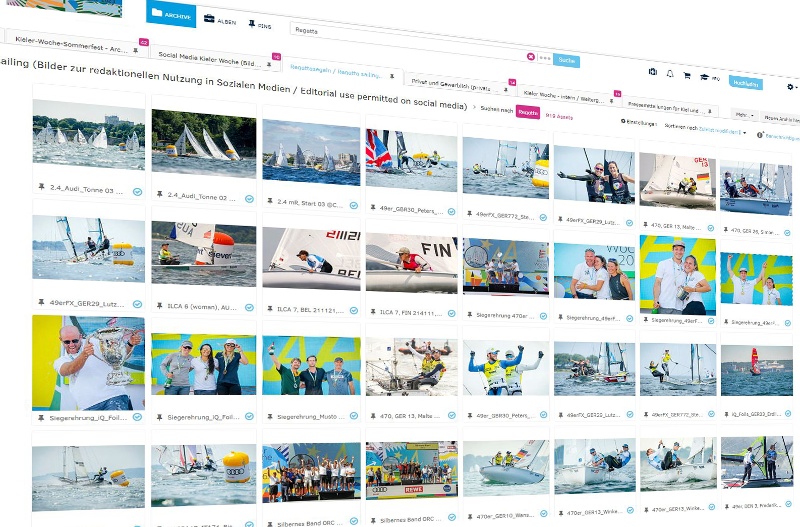Select the iQ_Foils_GER23 asset checkmark

point(788,414)
